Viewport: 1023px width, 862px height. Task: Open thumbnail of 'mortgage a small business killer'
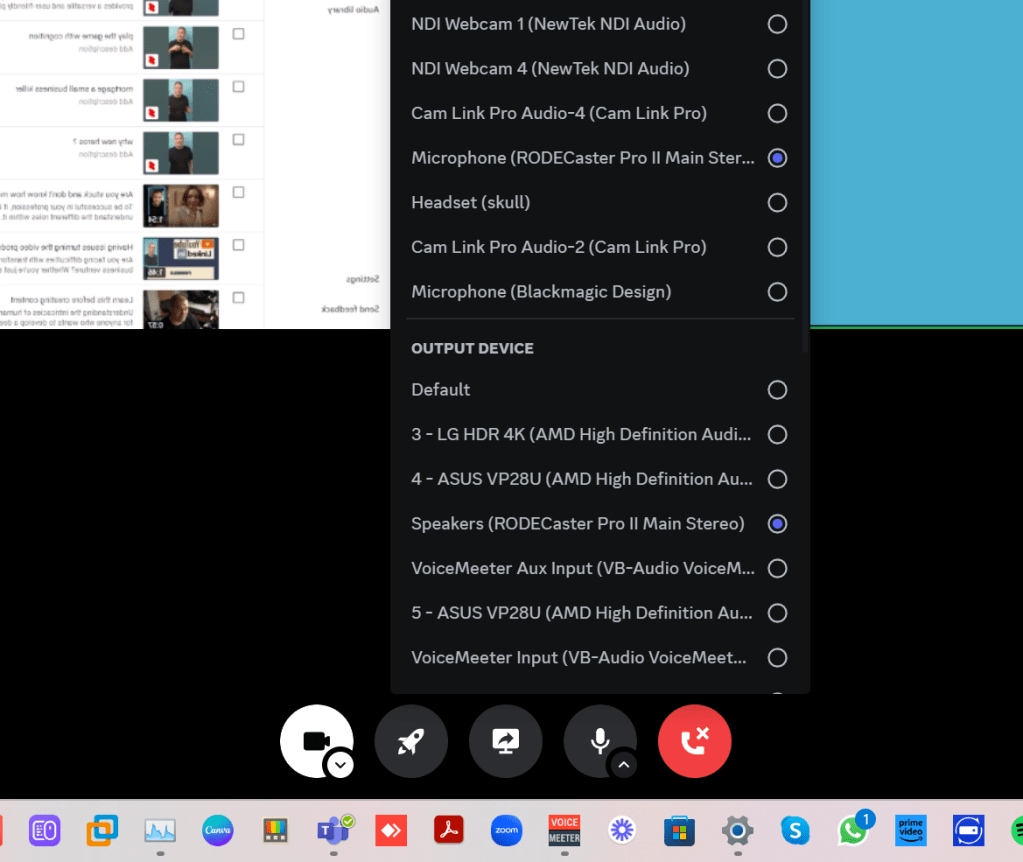[x=181, y=100]
